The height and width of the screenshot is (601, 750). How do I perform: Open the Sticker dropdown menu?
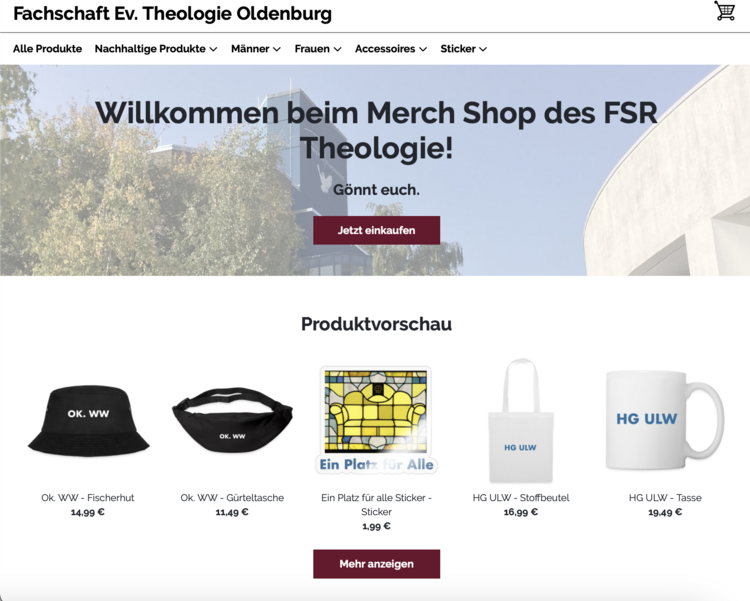[463, 49]
